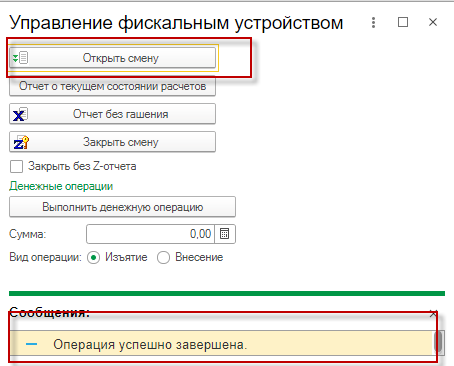This screenshot has height=366, width=454.
Task: Open calculator next to Сумма field
Action: [x=225, y=234]
